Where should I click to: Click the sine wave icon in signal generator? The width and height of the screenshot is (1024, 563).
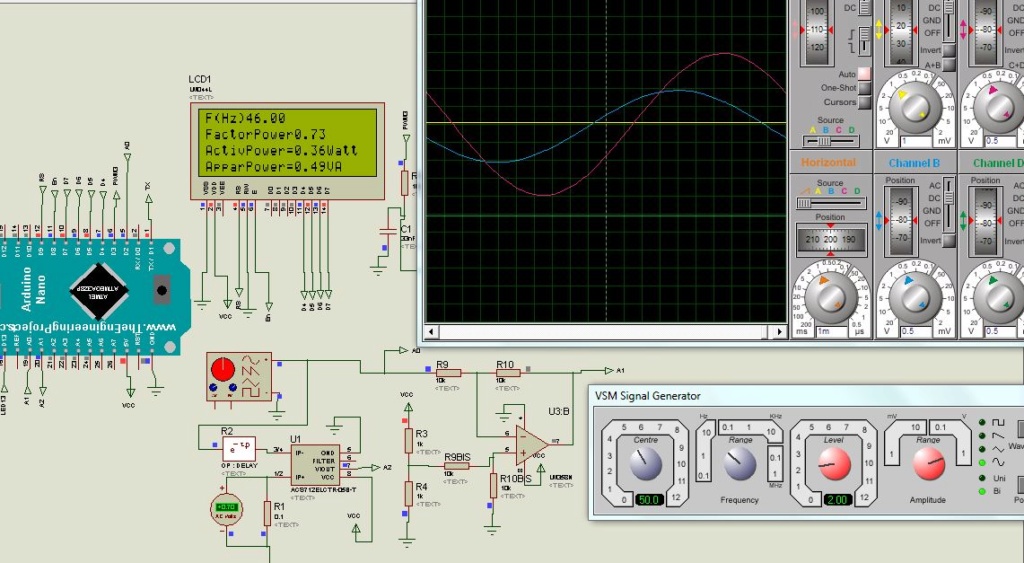(x=999, y=462)
